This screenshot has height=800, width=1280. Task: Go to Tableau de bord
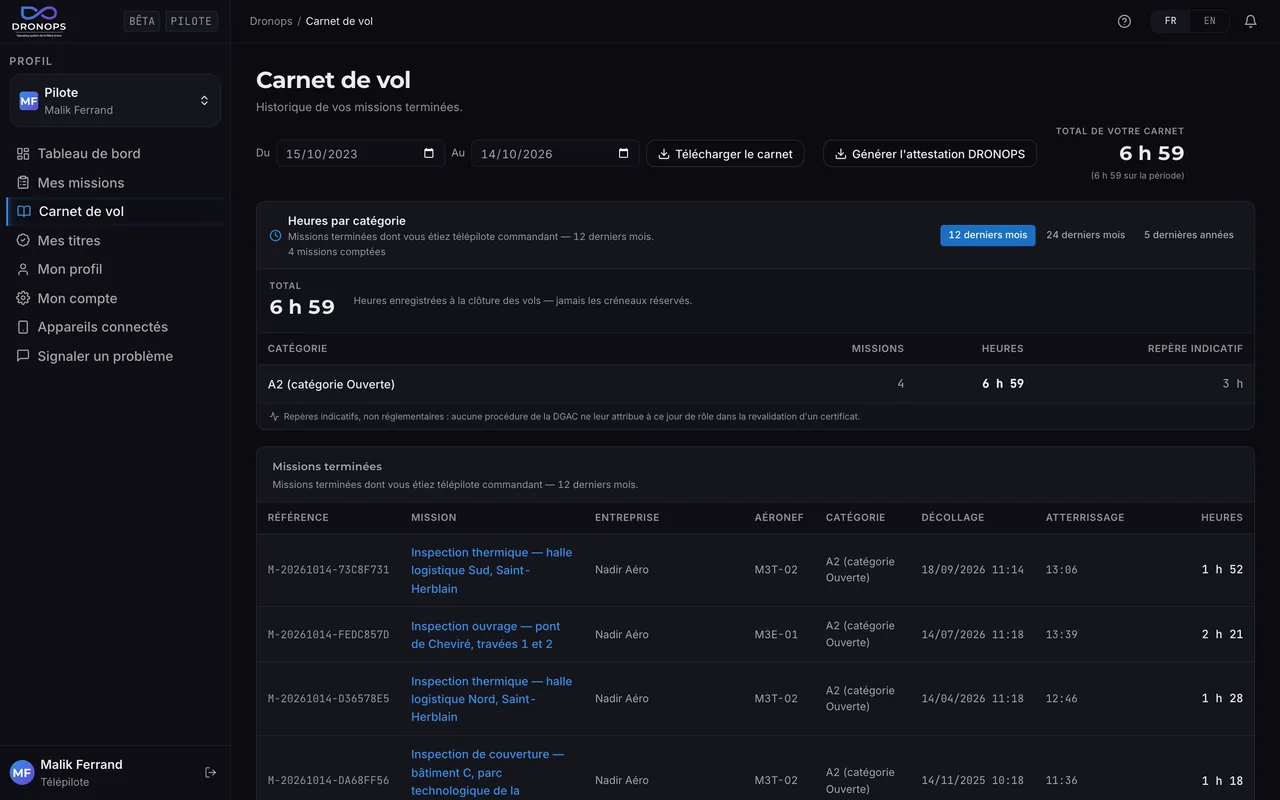pyautogui.click(x=115, y=153)
